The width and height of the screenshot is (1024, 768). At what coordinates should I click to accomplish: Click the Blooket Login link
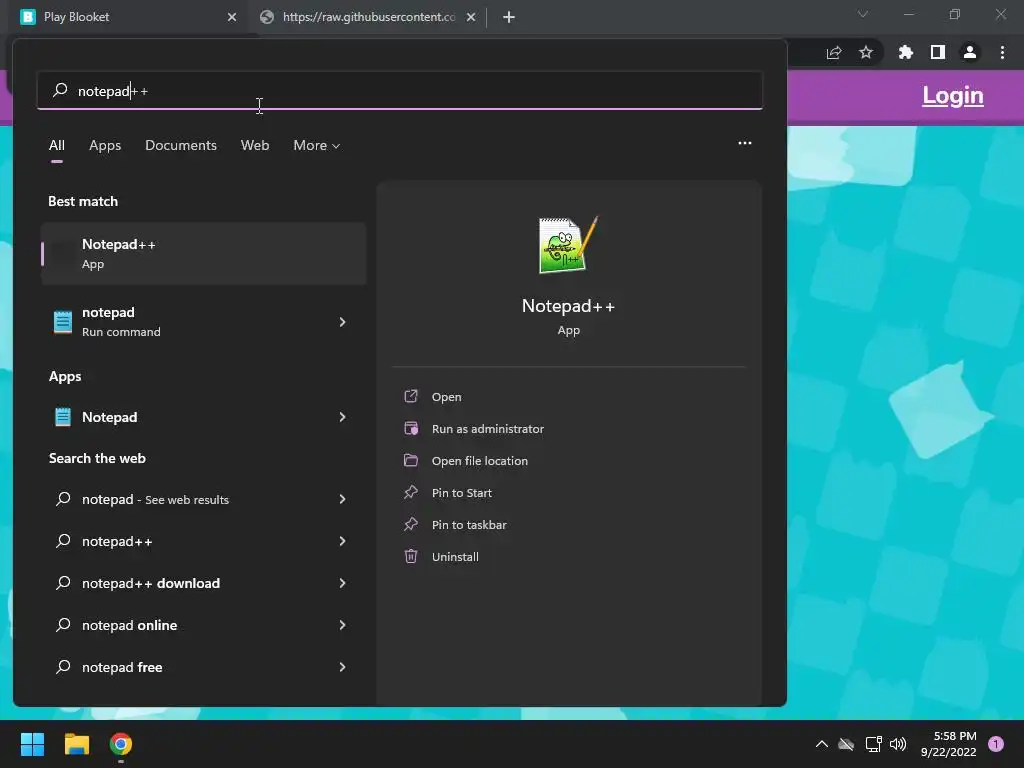(x=953, y=96)
